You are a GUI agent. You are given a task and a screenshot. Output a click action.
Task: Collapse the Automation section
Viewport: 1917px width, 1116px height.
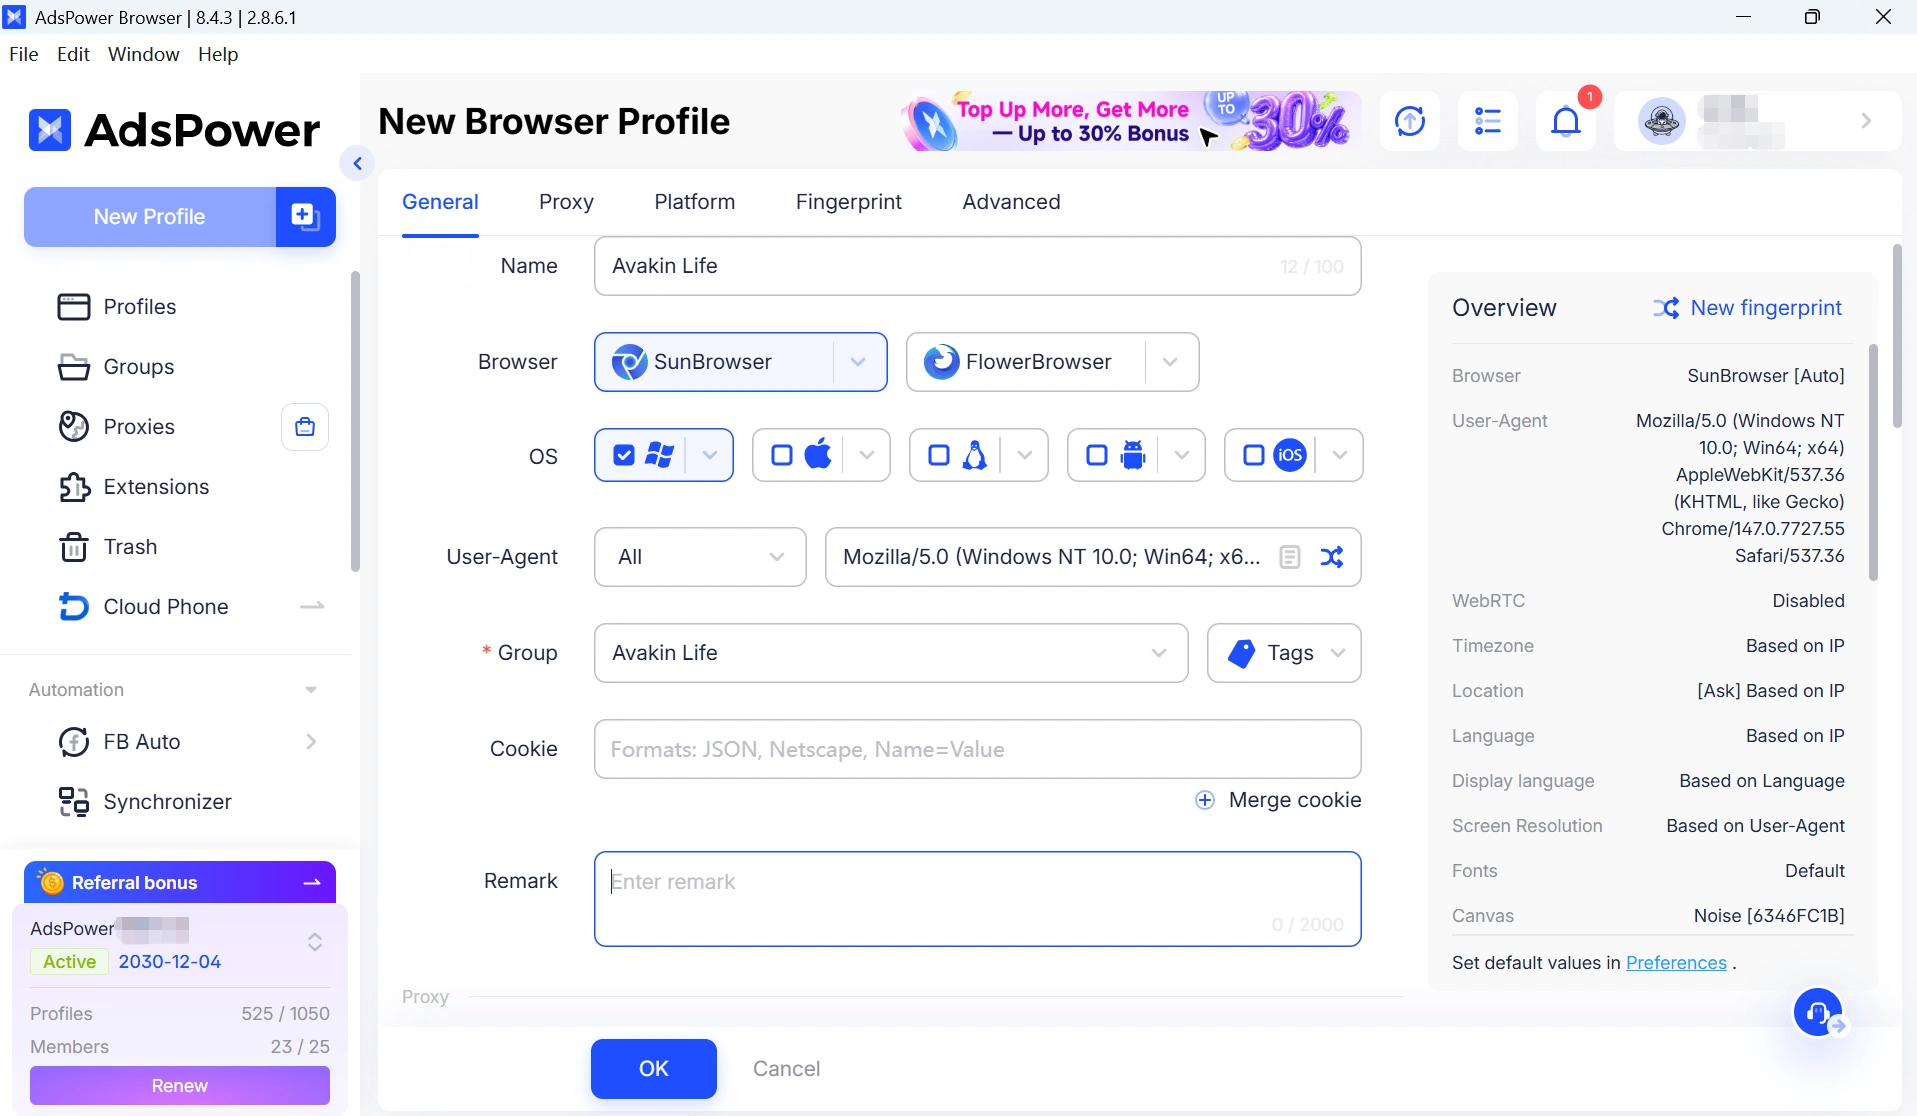pyautogui.click(x=311, y=690)
